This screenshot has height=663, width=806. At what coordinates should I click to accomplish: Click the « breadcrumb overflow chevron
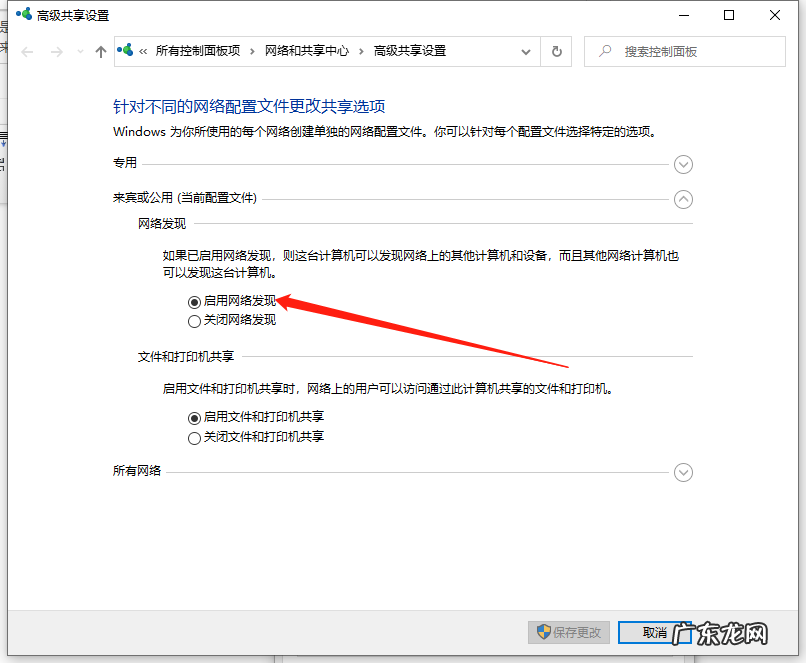(x=142, y=52)
